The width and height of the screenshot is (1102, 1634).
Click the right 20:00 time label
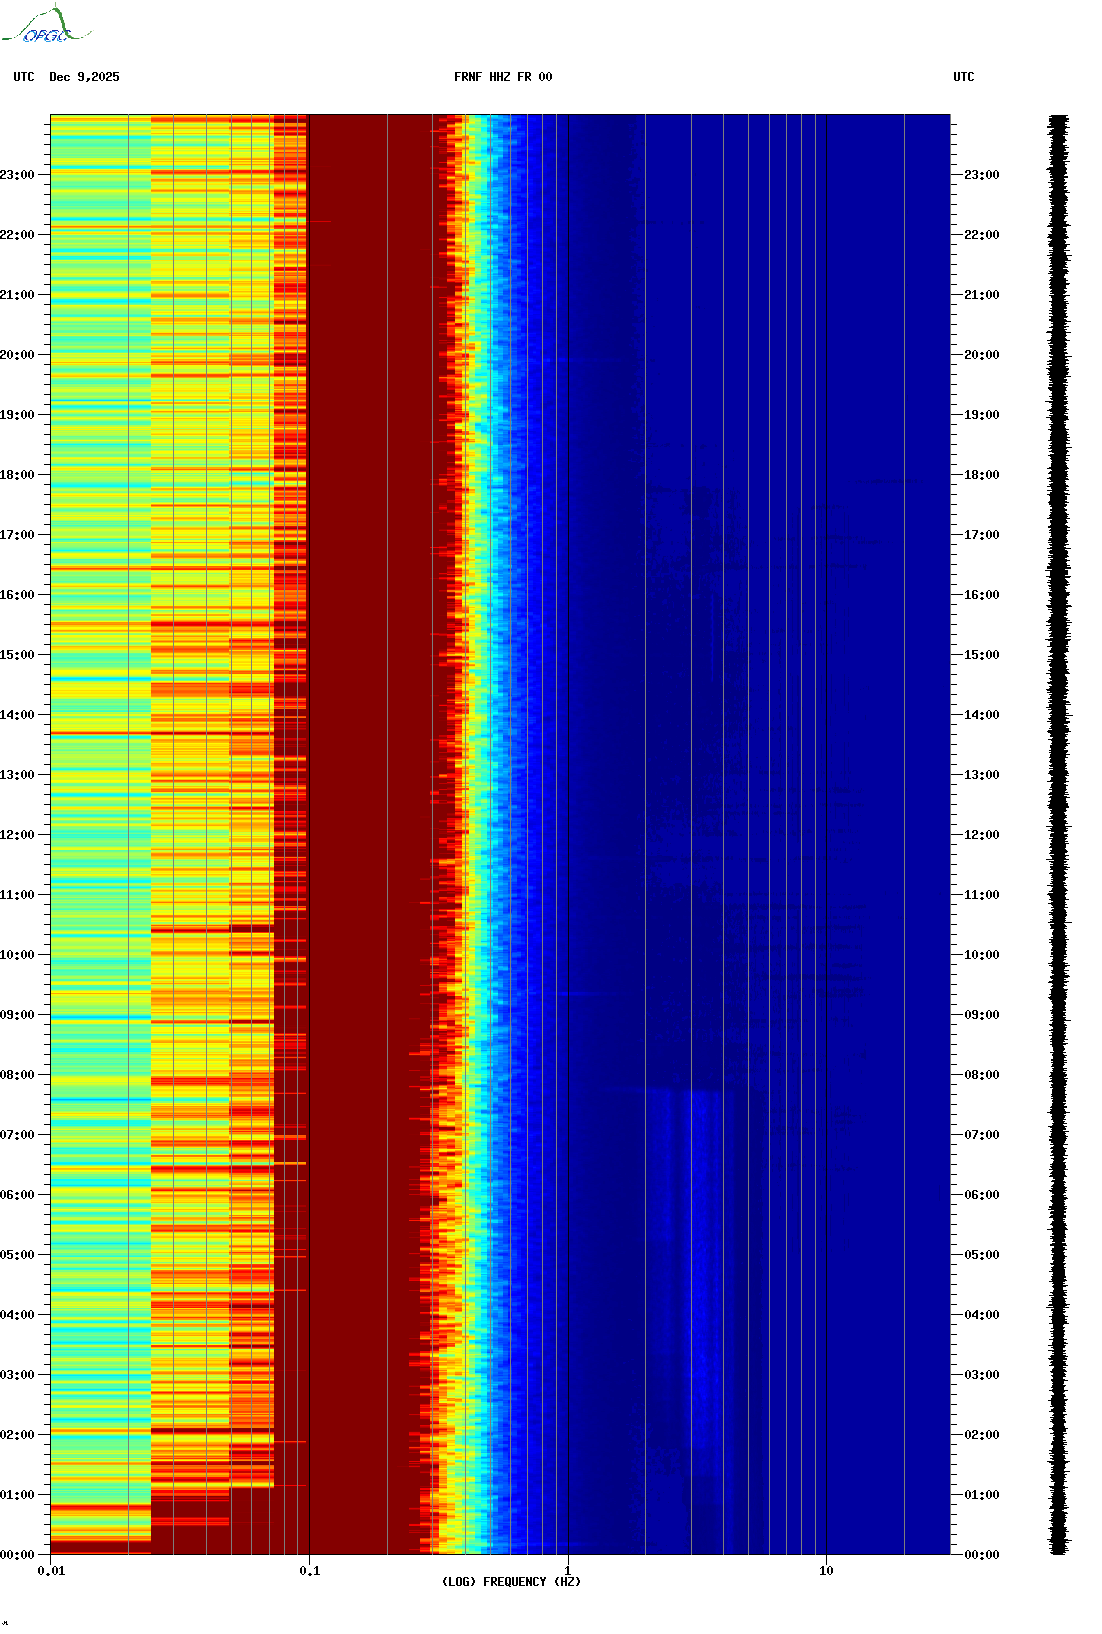click(x=981, y=355)
